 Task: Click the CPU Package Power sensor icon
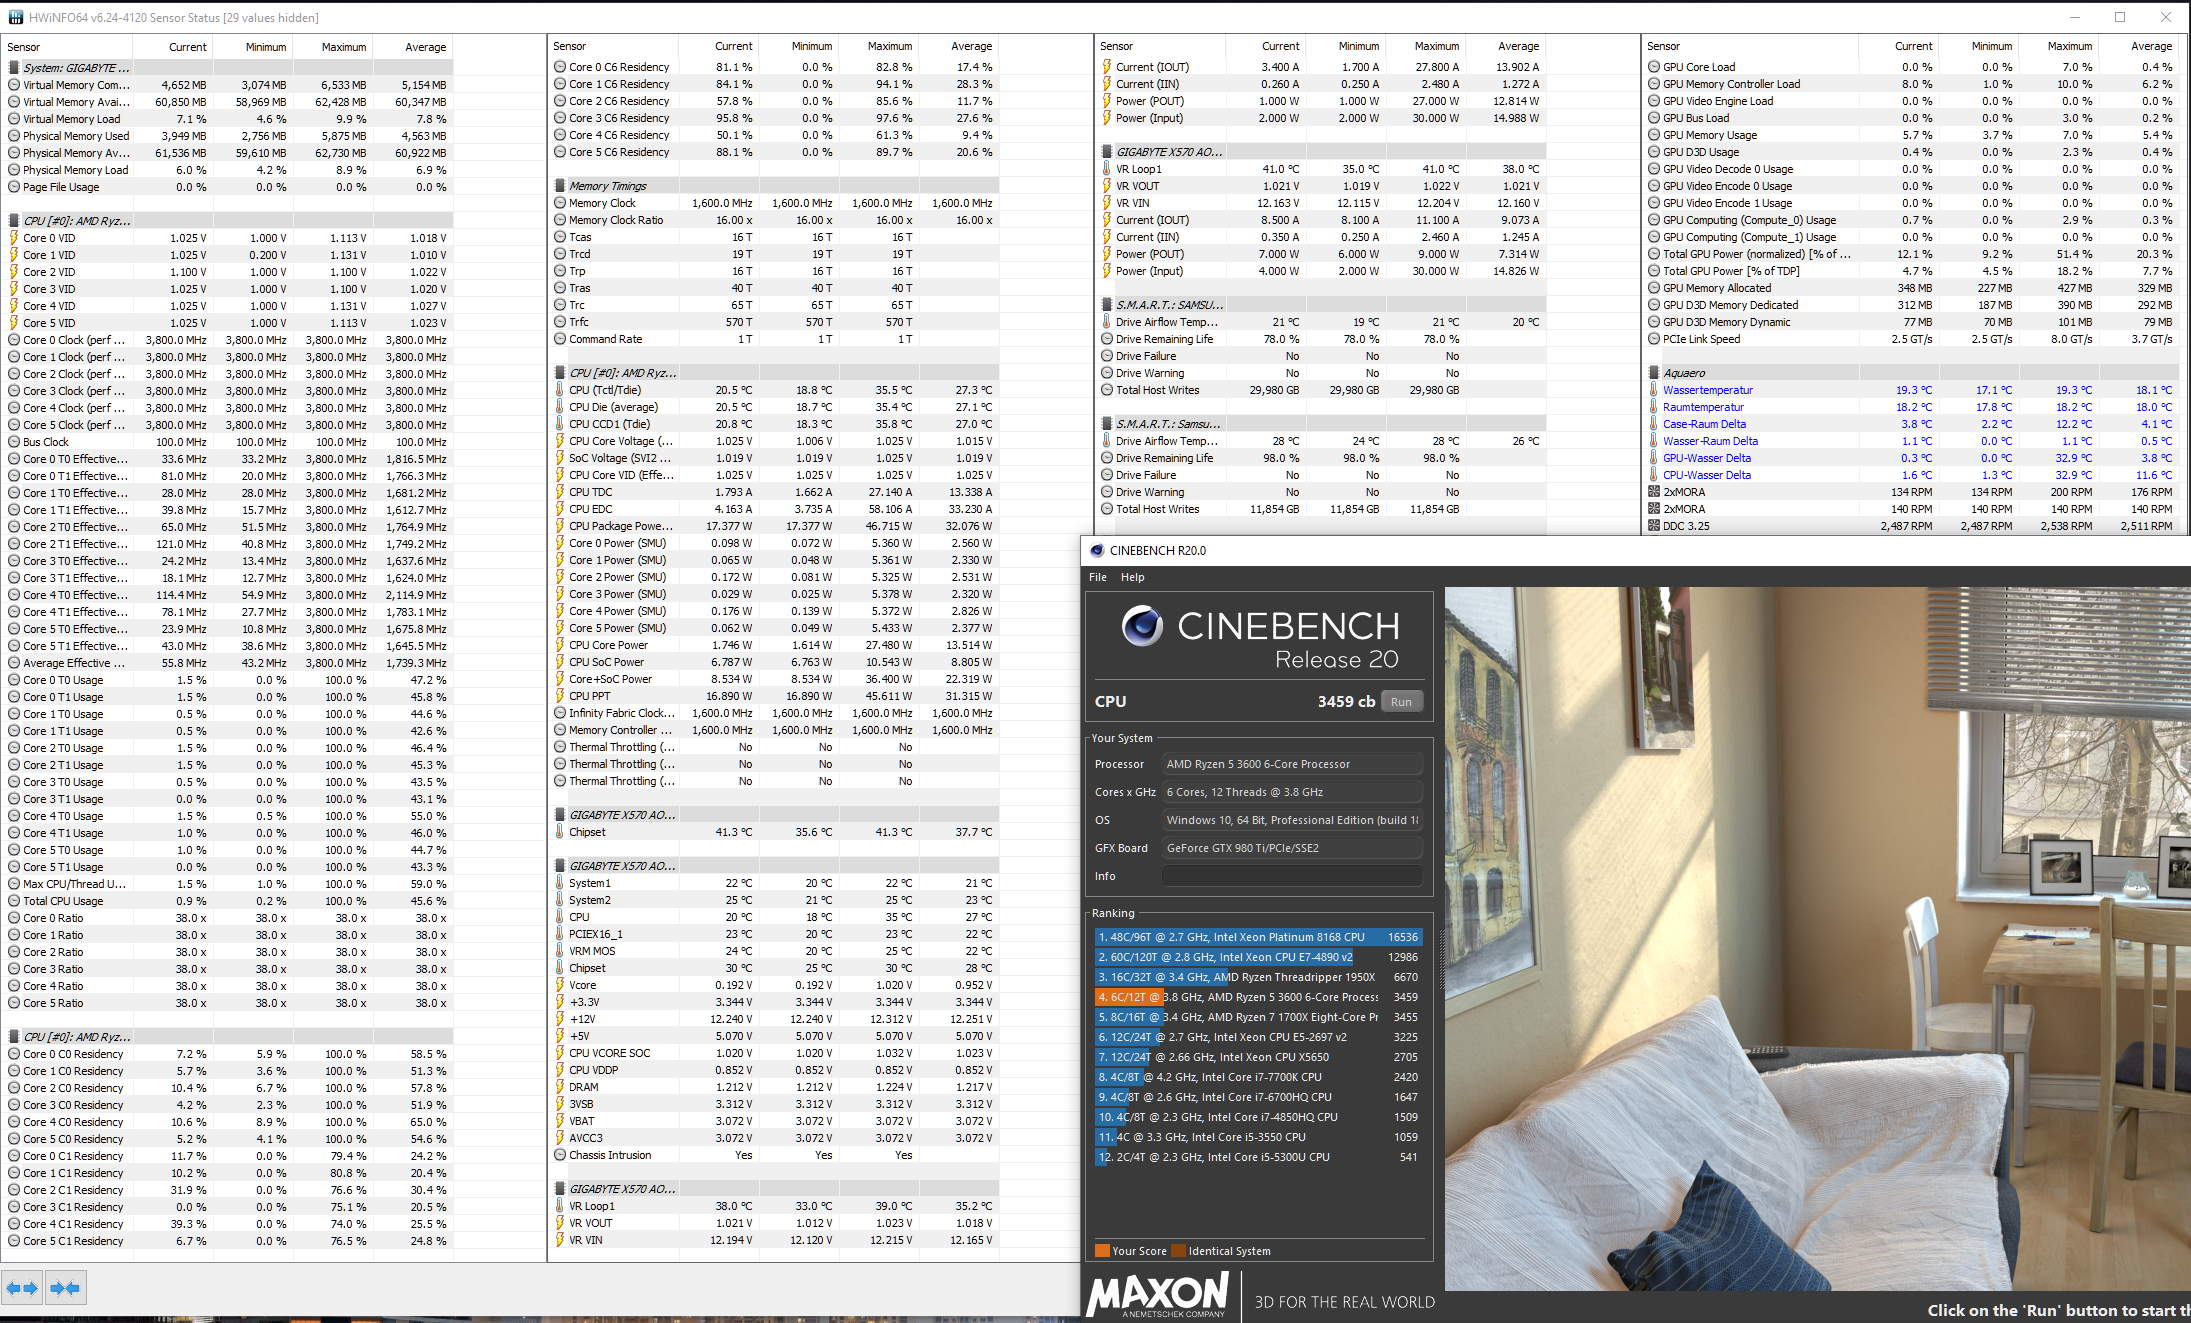tap(560, 526)
